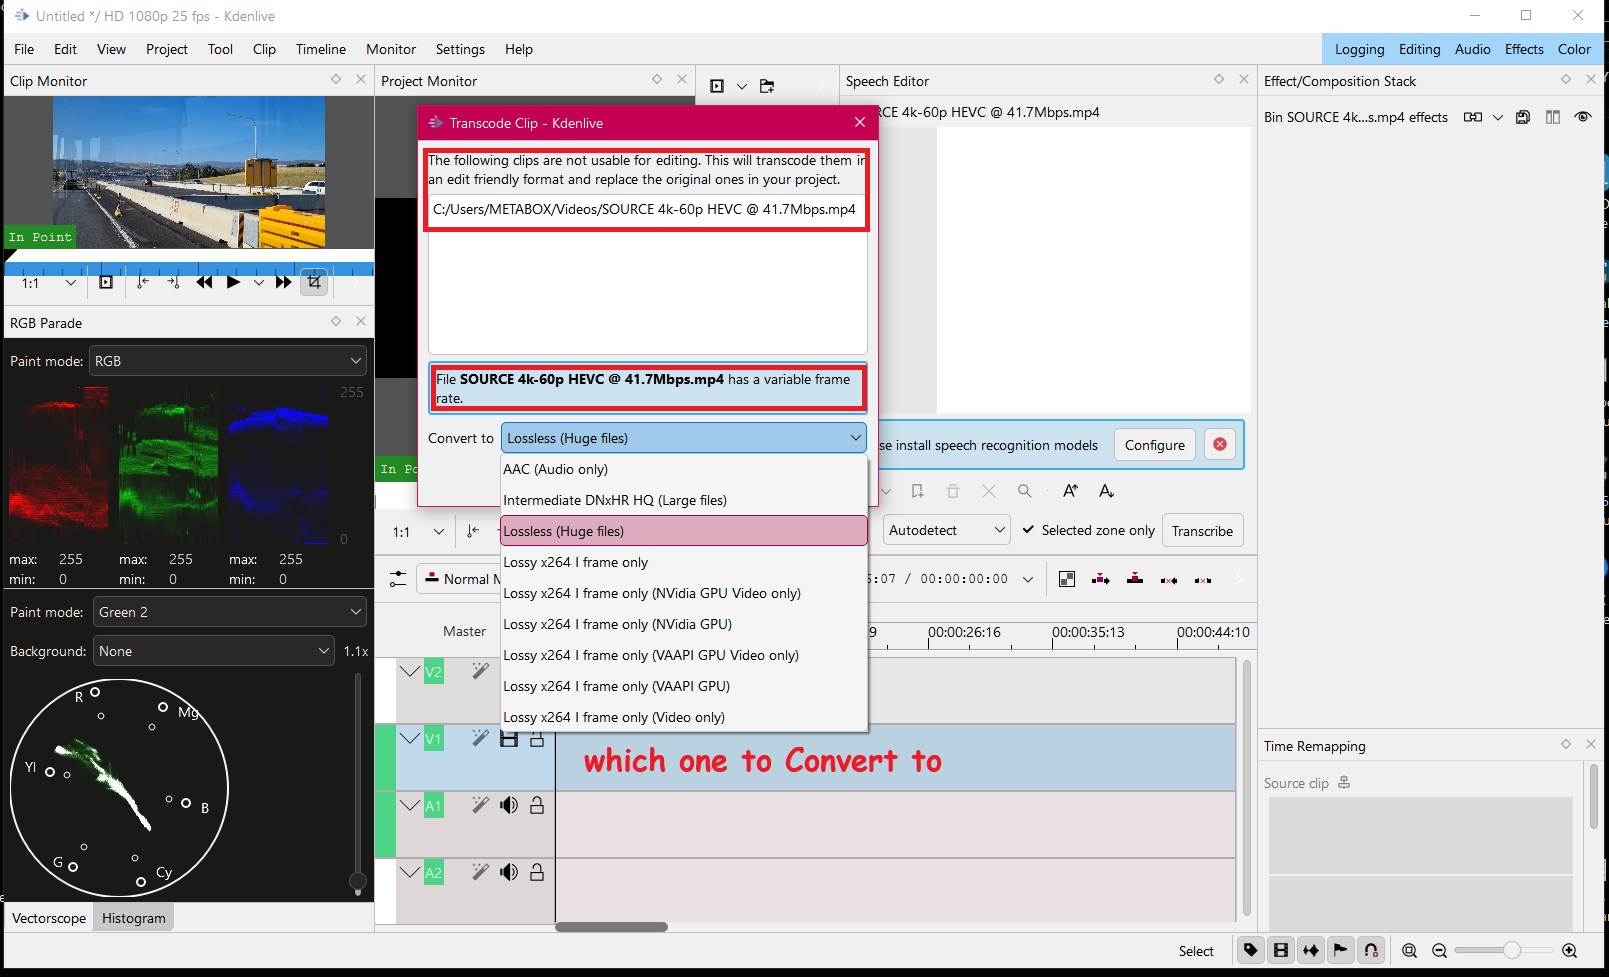Open the Green 2 paint mode dropdown
Image resolution: width=1609 pixels, height=977 pixels.
click(229, 612)
